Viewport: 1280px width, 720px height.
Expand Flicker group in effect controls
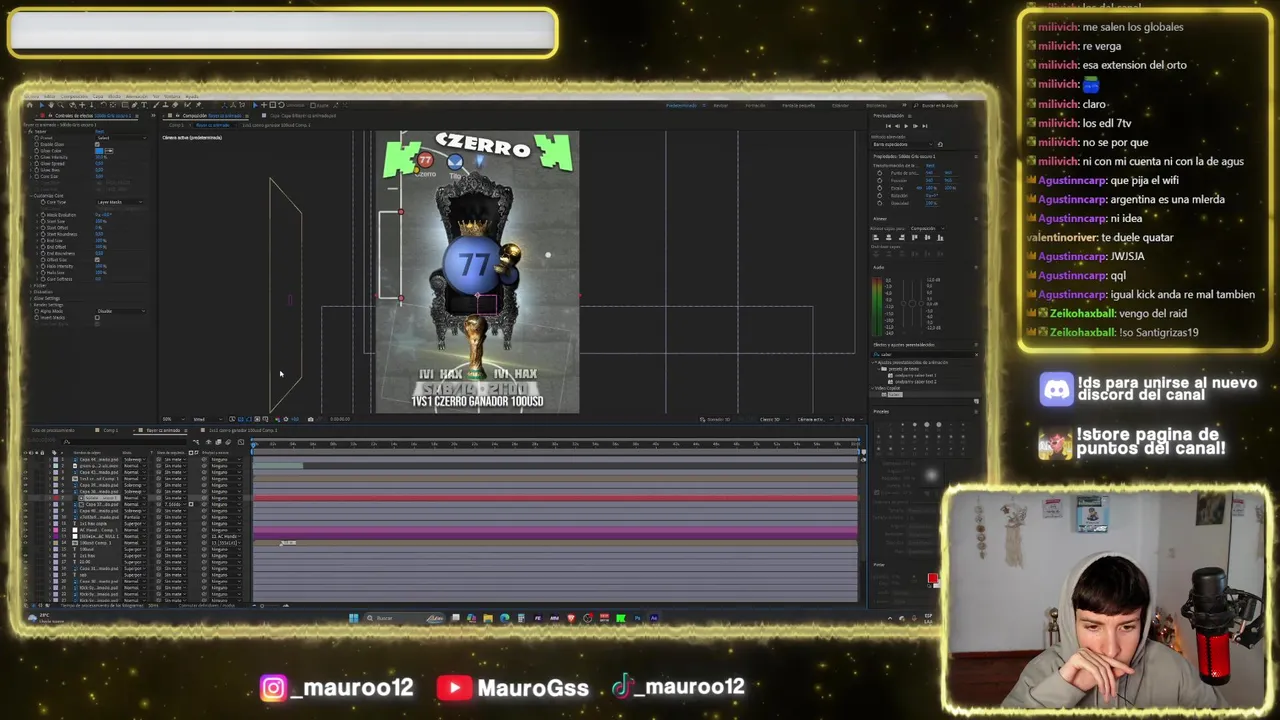31,286
